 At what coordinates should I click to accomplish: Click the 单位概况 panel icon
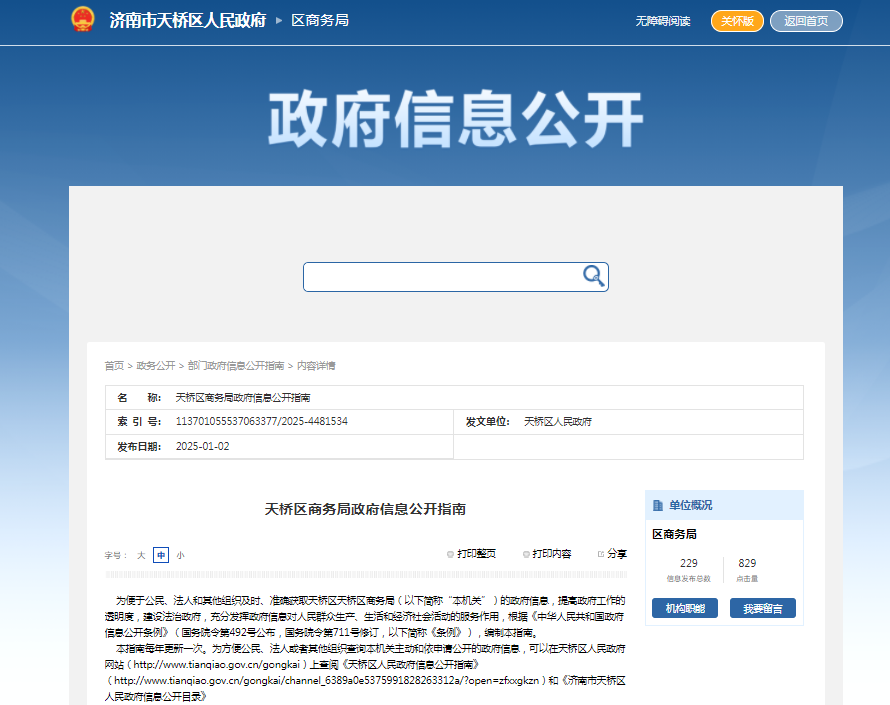658,506
